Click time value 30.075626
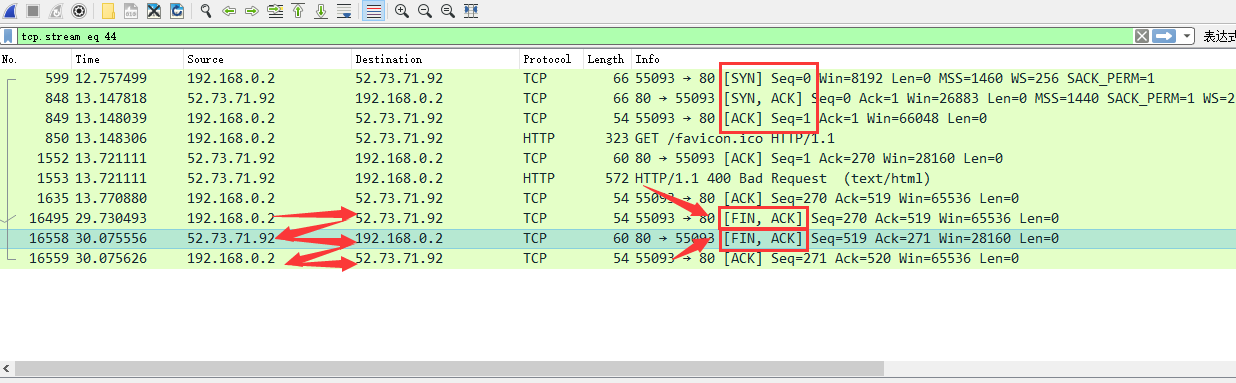Image resolution: width=1236 pixels, height=383 pixels. (x=111, y=258)
